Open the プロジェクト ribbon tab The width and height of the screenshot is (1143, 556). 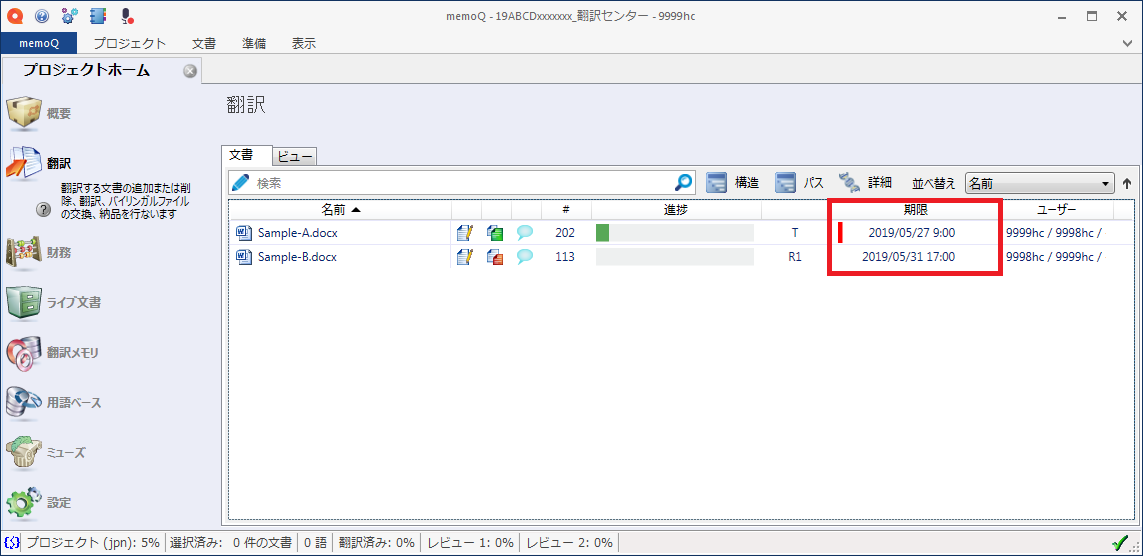click(x=130, y=43)
